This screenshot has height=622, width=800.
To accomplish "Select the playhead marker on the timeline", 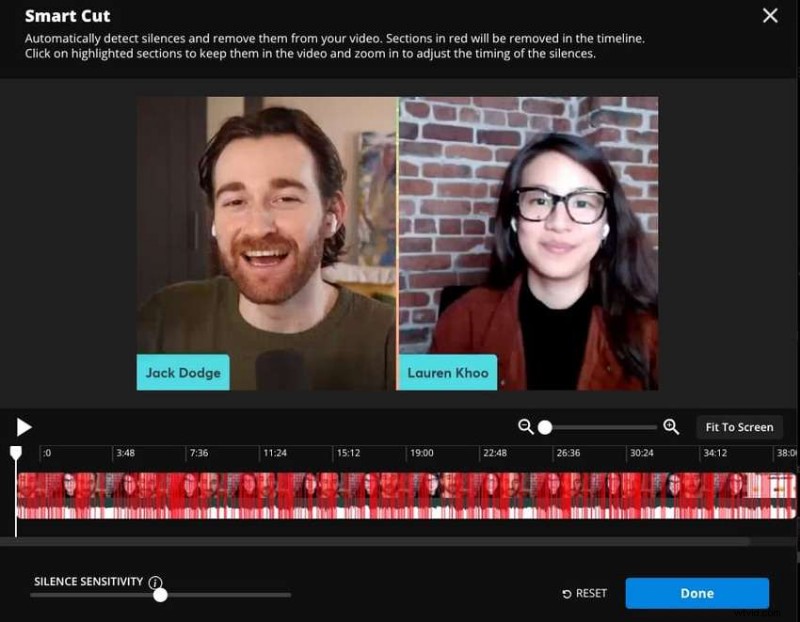I will tap(15, 452).
